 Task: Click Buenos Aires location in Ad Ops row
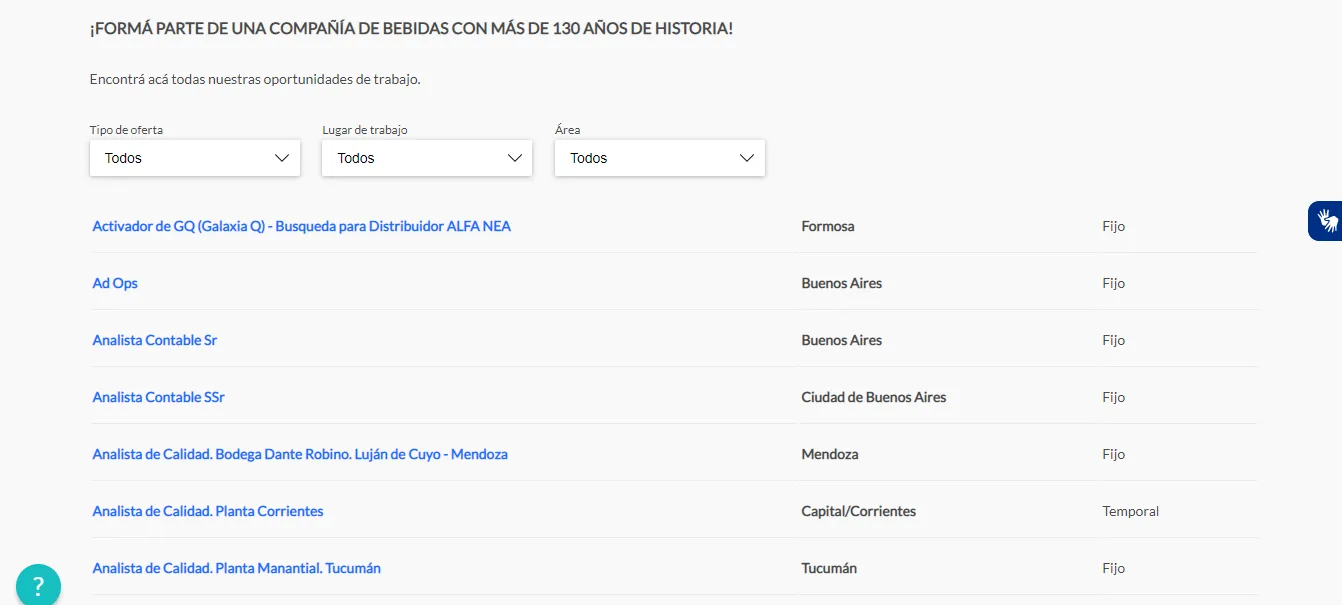(x=842, y=283)
